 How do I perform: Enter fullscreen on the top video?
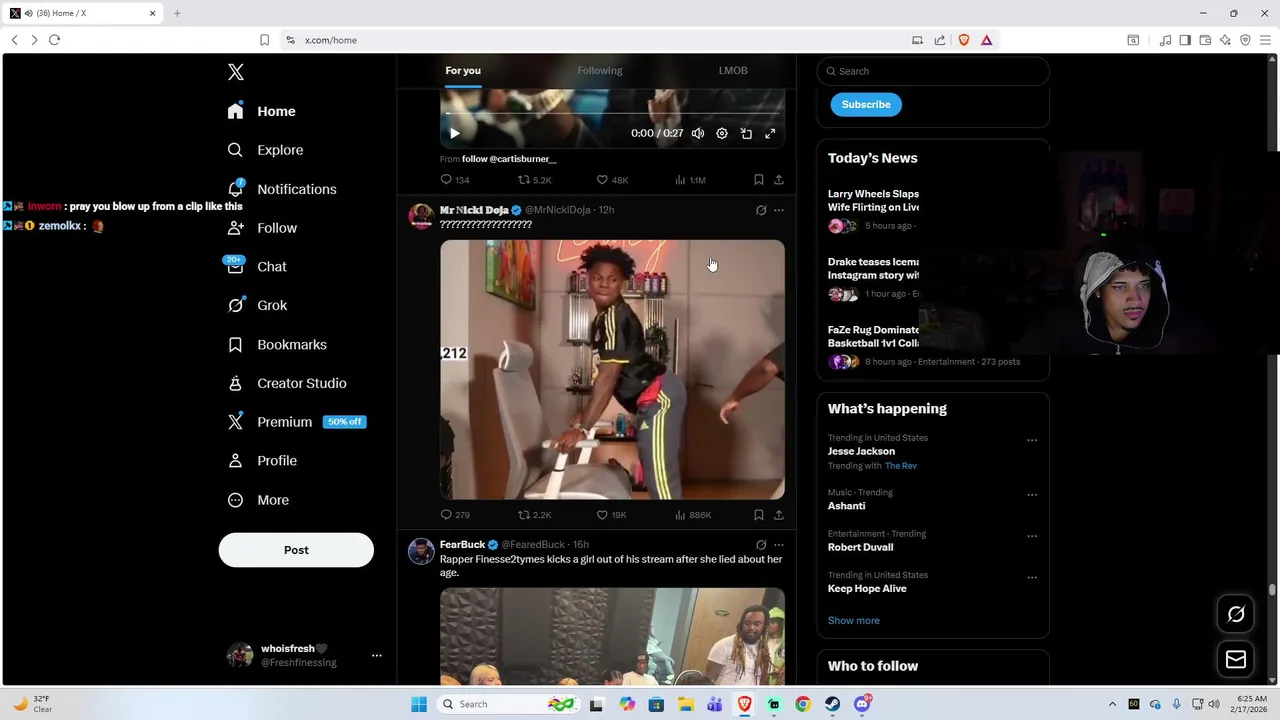click(770, 133)
